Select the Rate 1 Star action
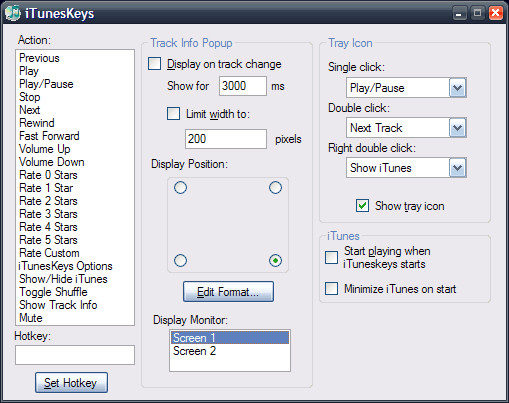The width and height of the screenshot is (509, 403). click(x=75, y=188)
